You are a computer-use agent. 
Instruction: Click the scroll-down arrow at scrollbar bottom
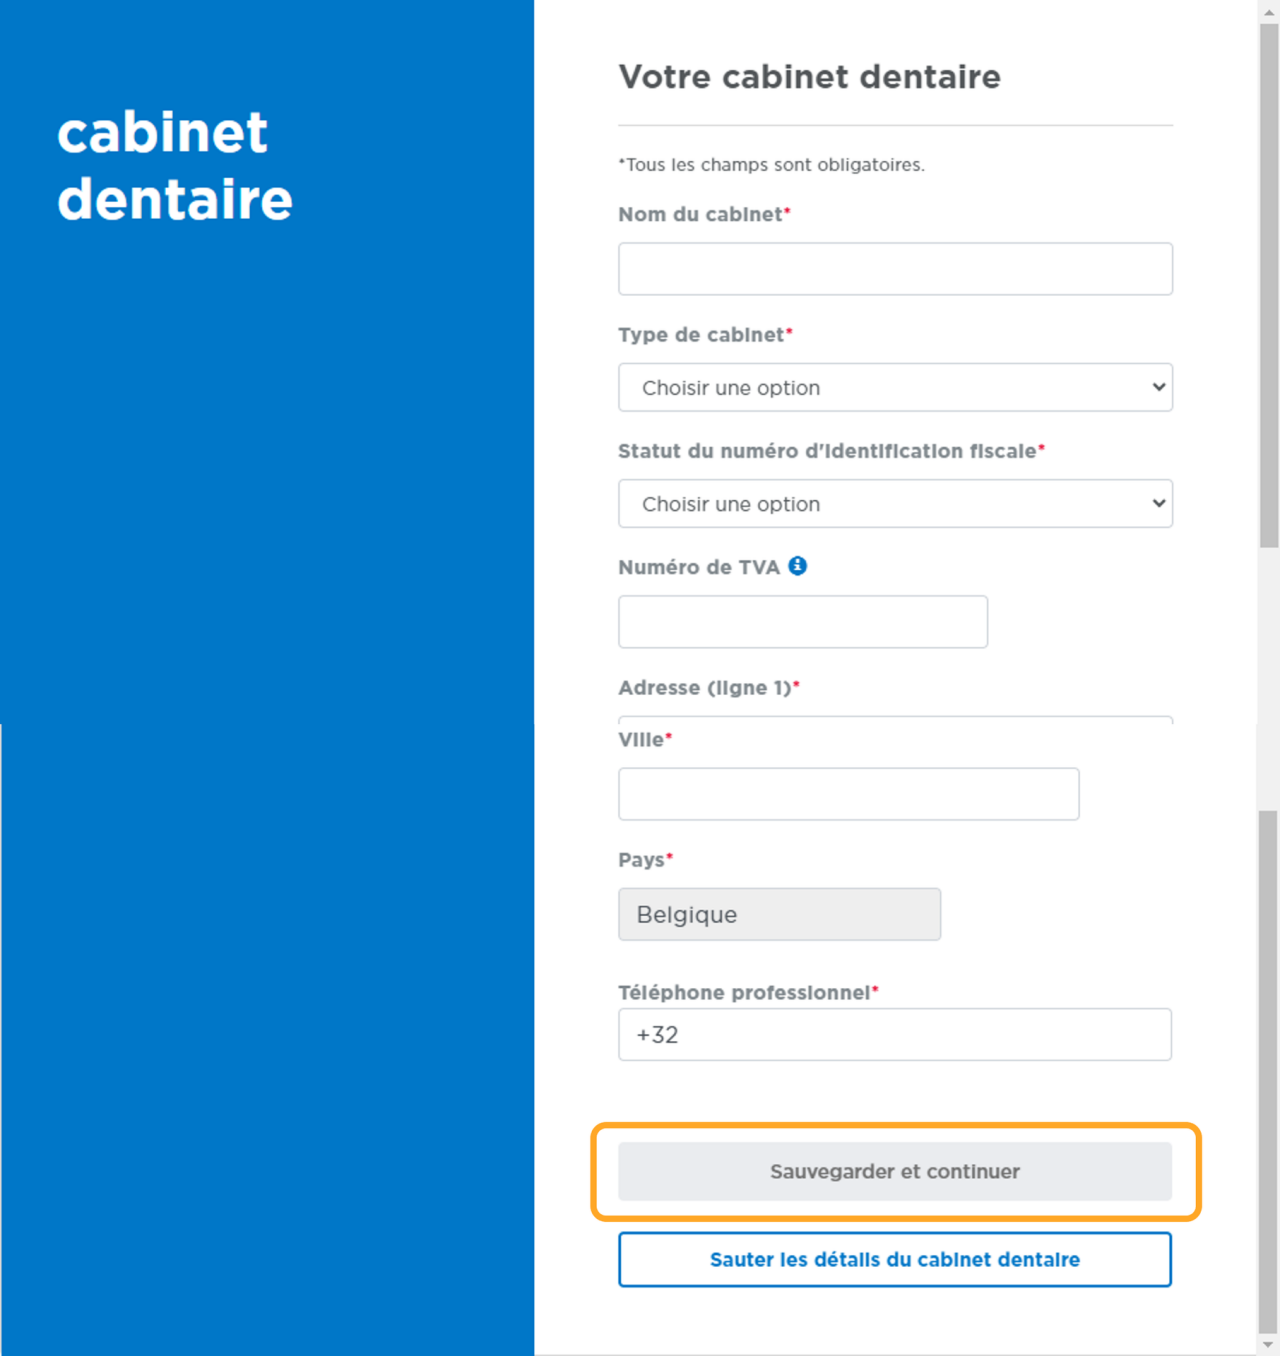click(1268, 1345)
